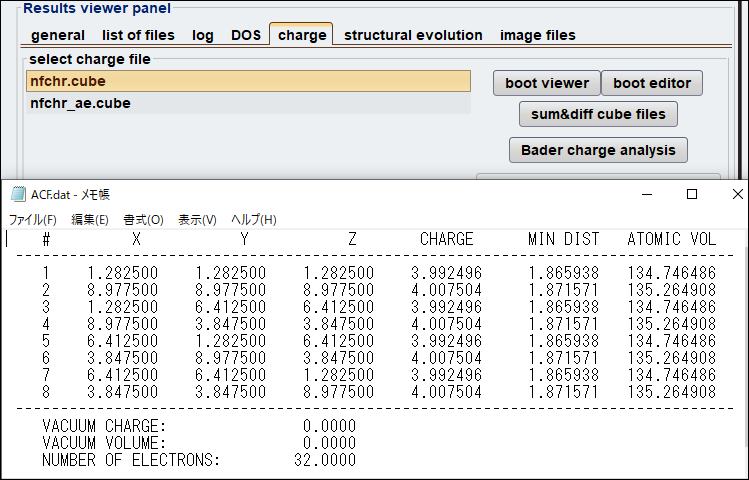Click atomic volume value in row 1
This screenshot has width=749, height=480.
coord(672,273)
